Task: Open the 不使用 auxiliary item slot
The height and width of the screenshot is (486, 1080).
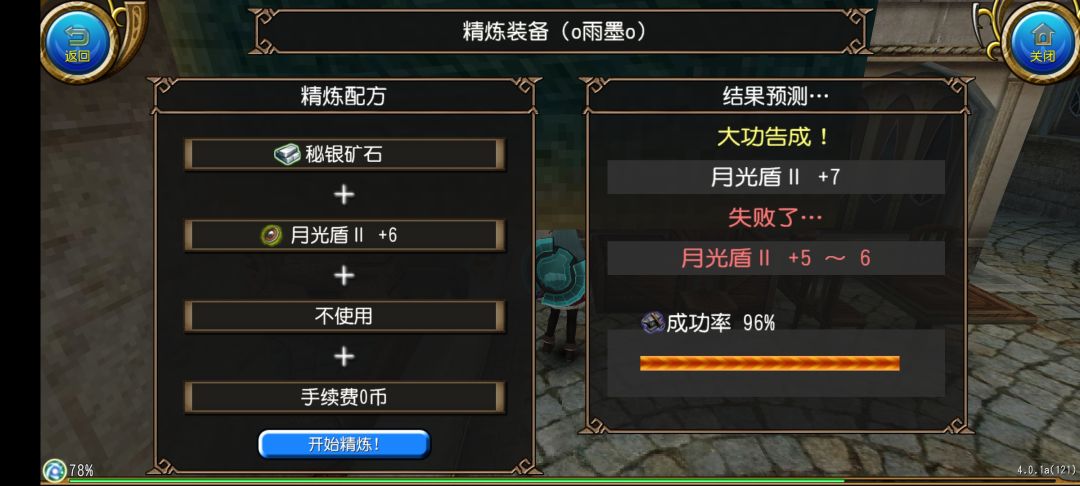Action: pos(344,316)
